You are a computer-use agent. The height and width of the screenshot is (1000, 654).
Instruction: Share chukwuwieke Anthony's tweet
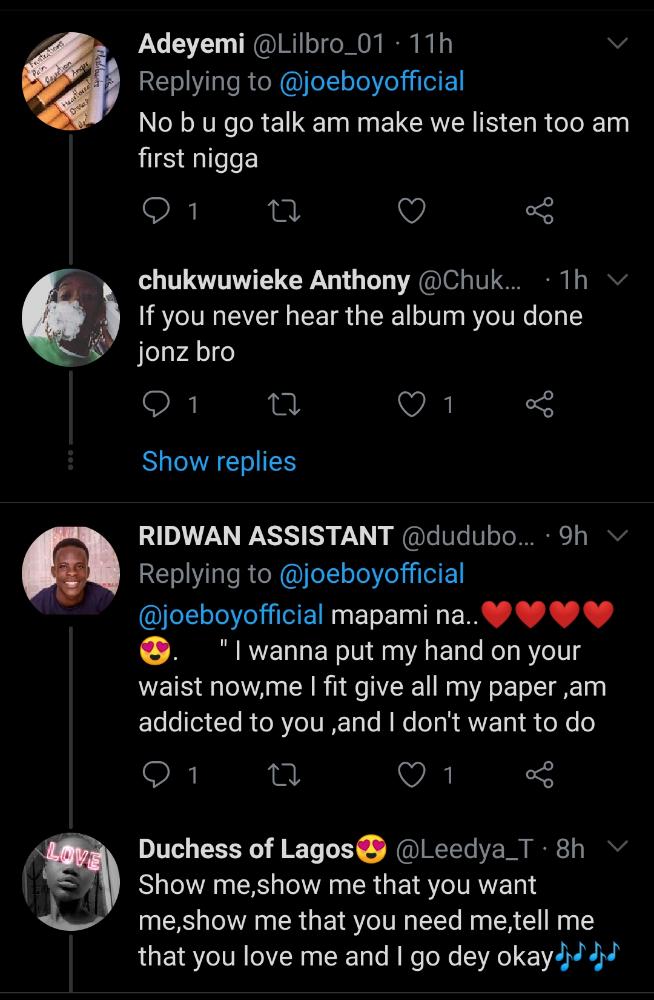539,404
